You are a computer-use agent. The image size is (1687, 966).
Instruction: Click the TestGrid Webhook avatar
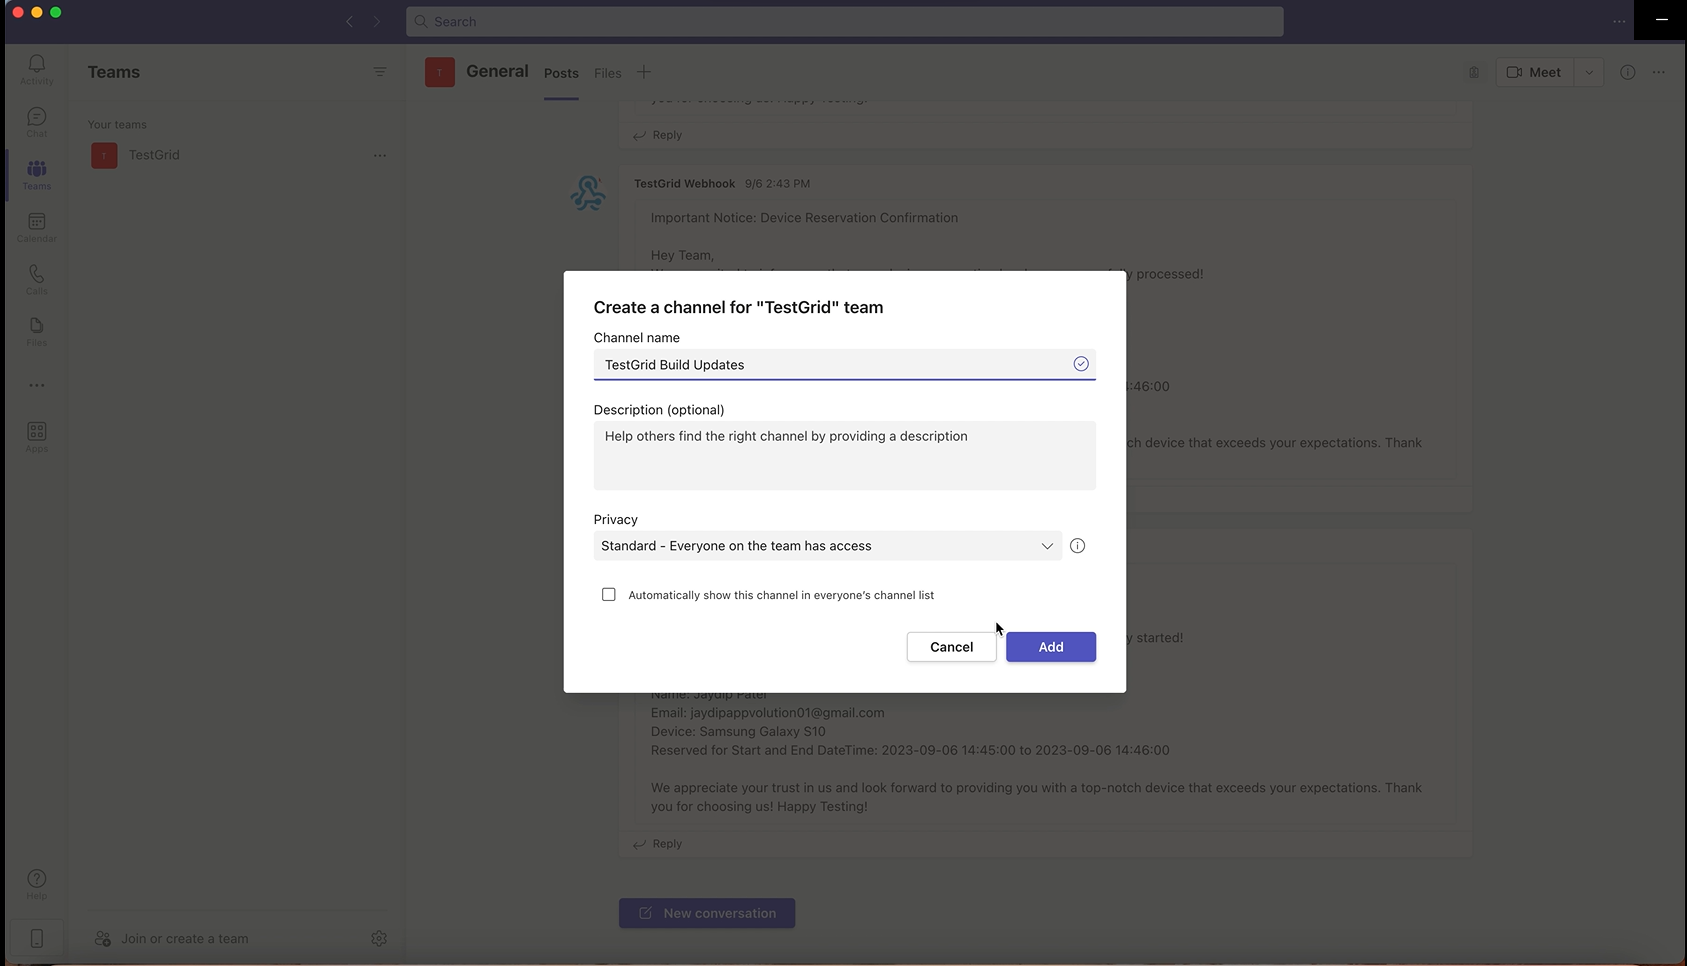588,193
